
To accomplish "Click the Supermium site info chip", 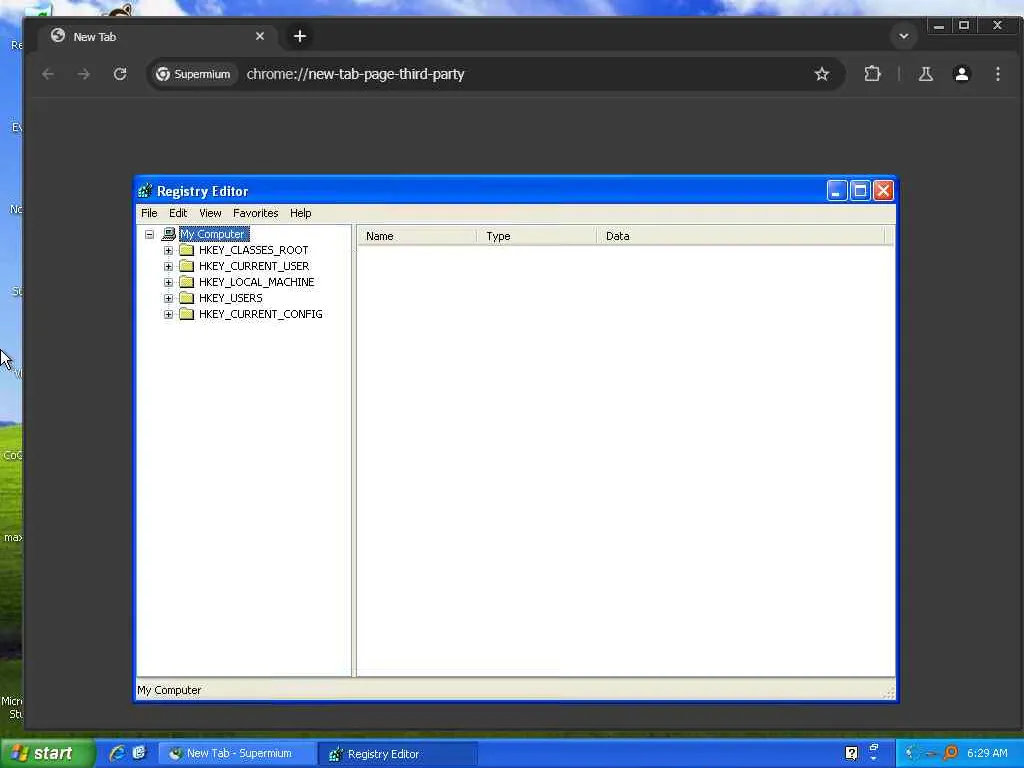I will 193,74.
